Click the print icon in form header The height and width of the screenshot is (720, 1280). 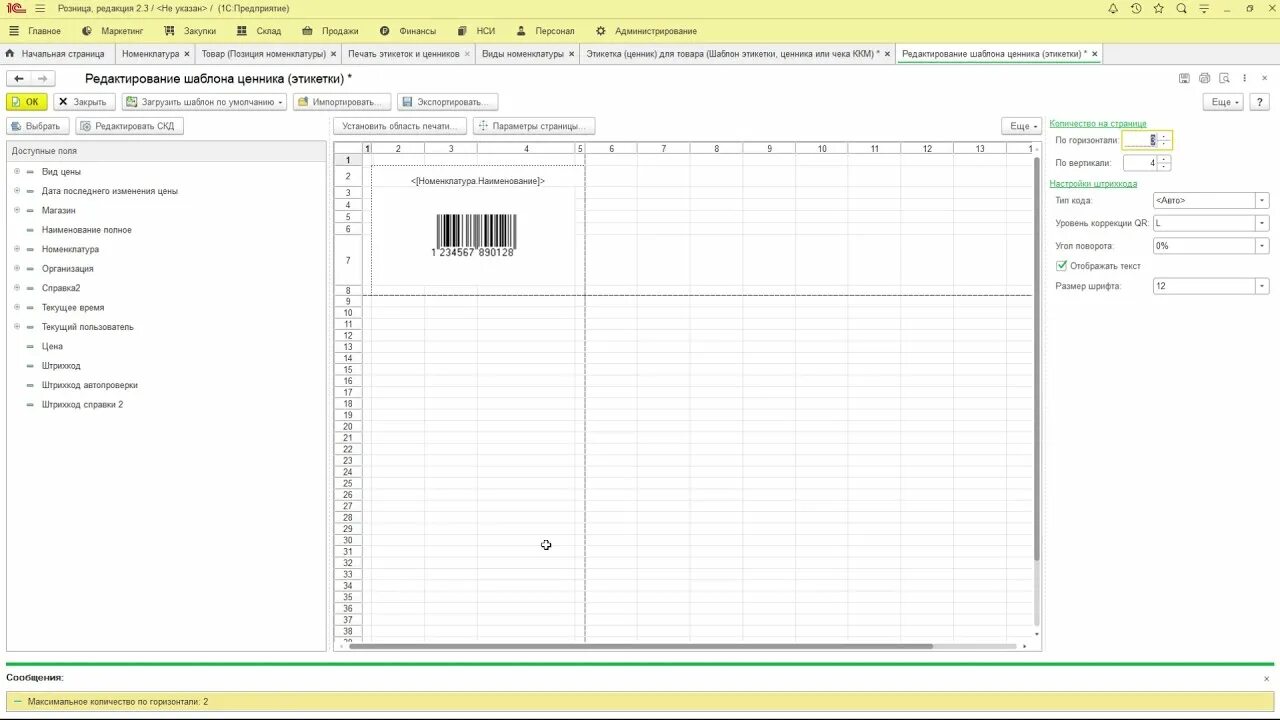tap(1204, 78)
